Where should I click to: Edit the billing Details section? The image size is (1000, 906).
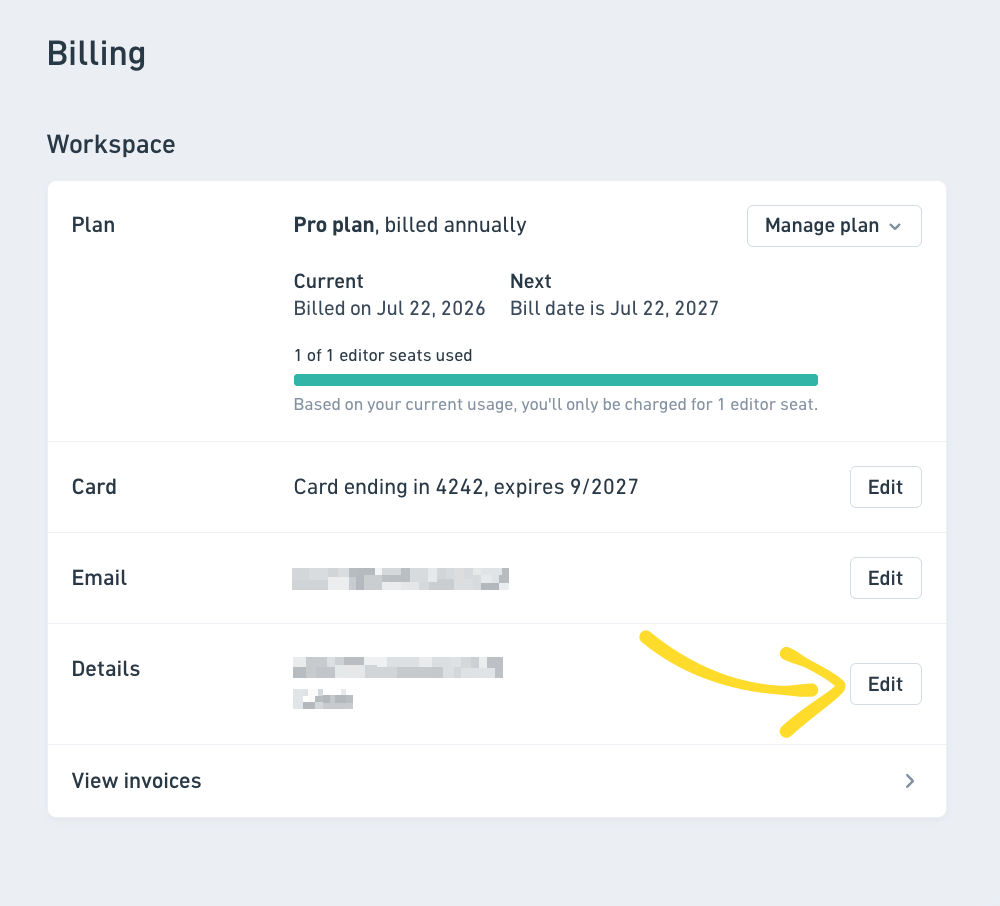(x=885, y=684)
